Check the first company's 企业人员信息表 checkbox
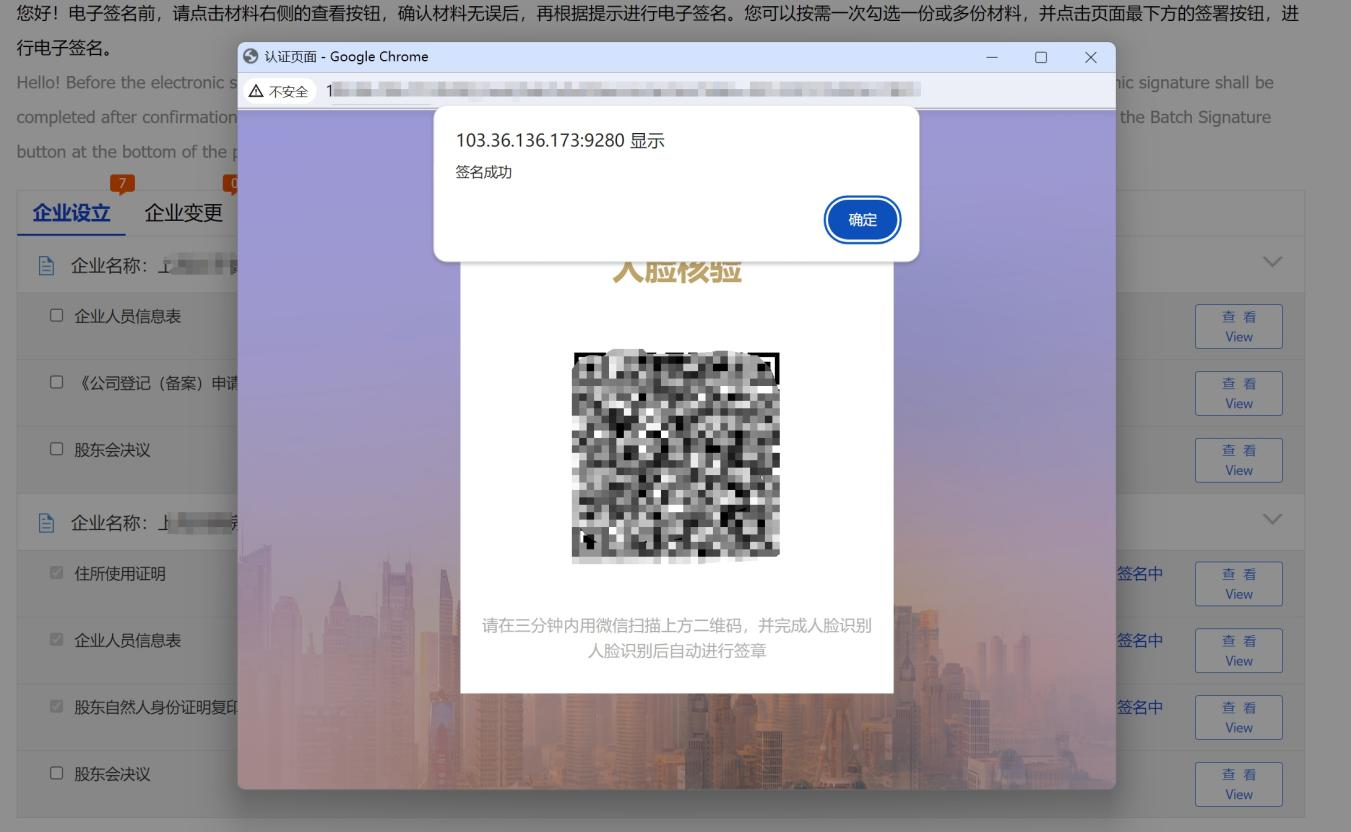 point(56,316)
